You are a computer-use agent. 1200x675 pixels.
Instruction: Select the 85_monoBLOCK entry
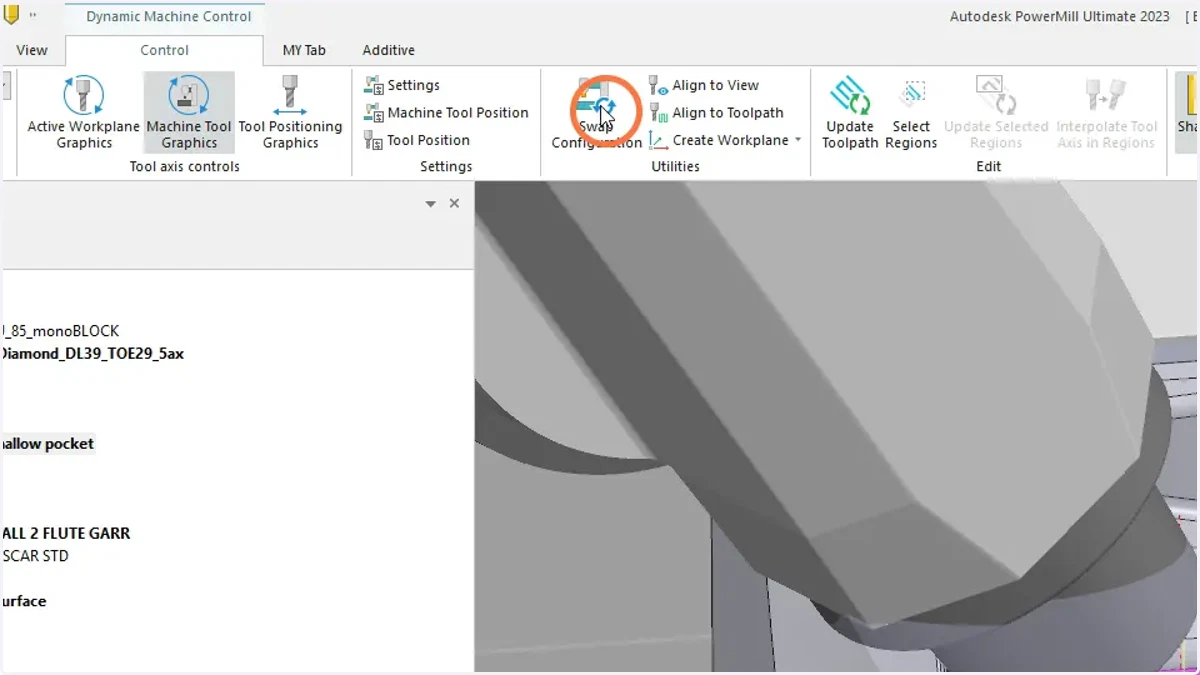(x=60, y=331)
